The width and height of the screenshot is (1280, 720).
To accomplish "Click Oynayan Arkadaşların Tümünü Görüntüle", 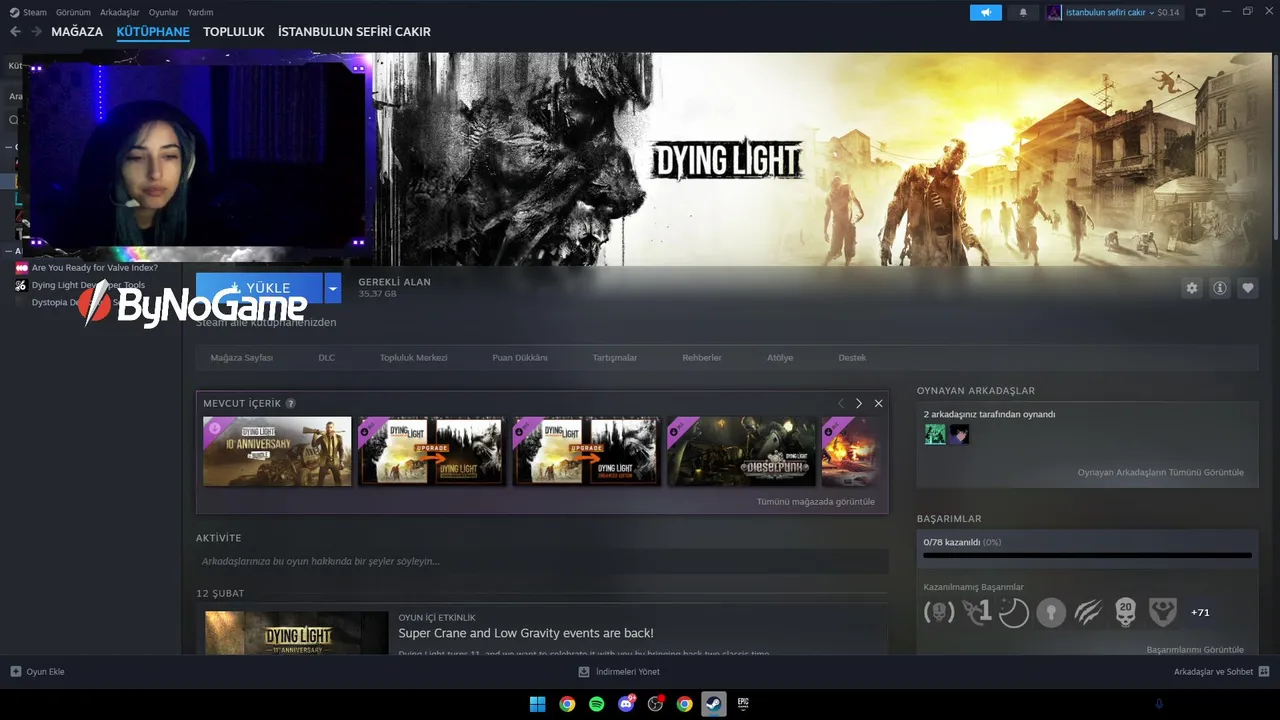I will point(1161,472).
